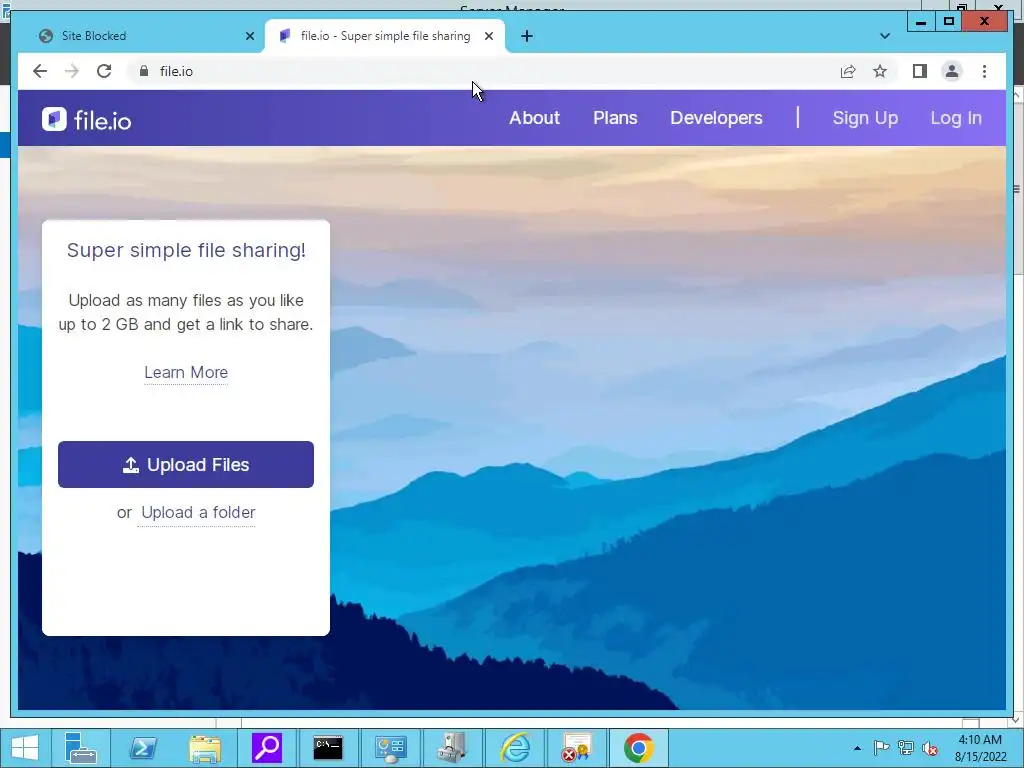The width and height of the screenshot is (1024, 768).
Task: Minimize the Chrome window
Action: tap(921, 22)
